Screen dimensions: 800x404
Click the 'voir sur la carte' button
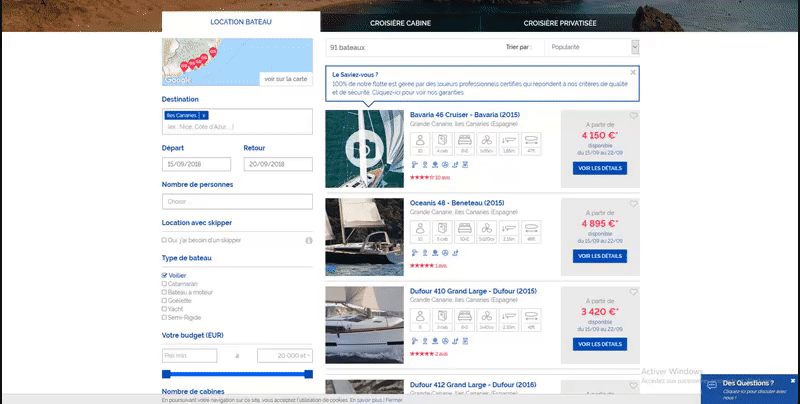286,79
